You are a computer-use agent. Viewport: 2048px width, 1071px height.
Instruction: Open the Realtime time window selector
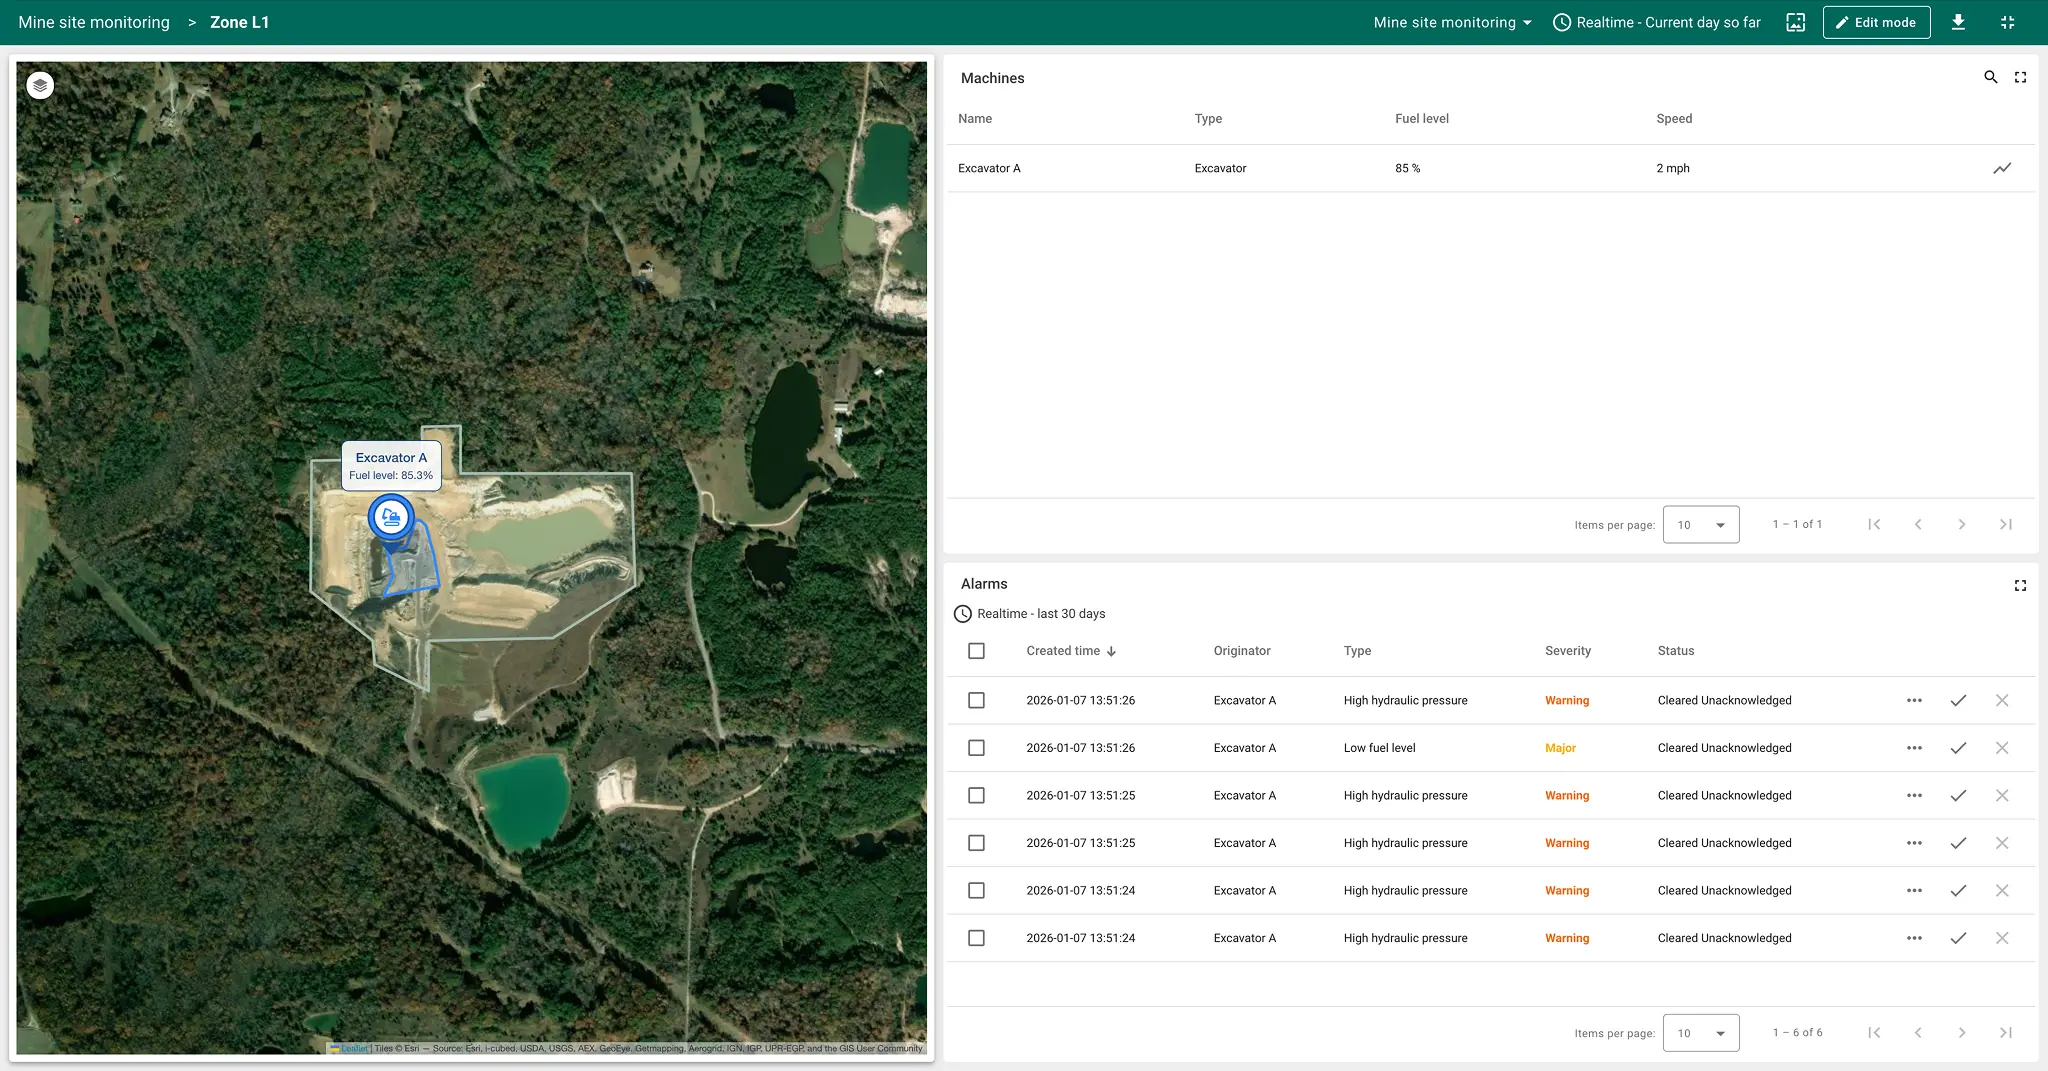[x=1657, y=22]
